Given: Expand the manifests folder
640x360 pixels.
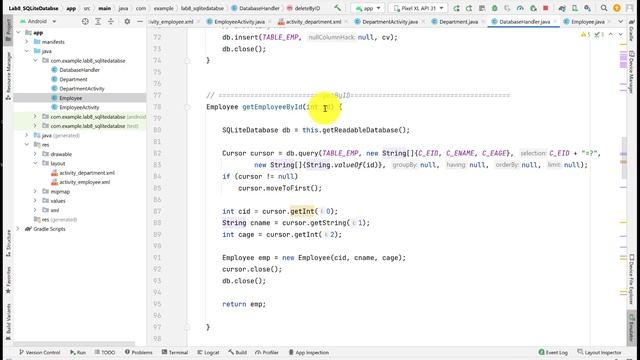Looking at the screenshot, I should click(27, 42).
